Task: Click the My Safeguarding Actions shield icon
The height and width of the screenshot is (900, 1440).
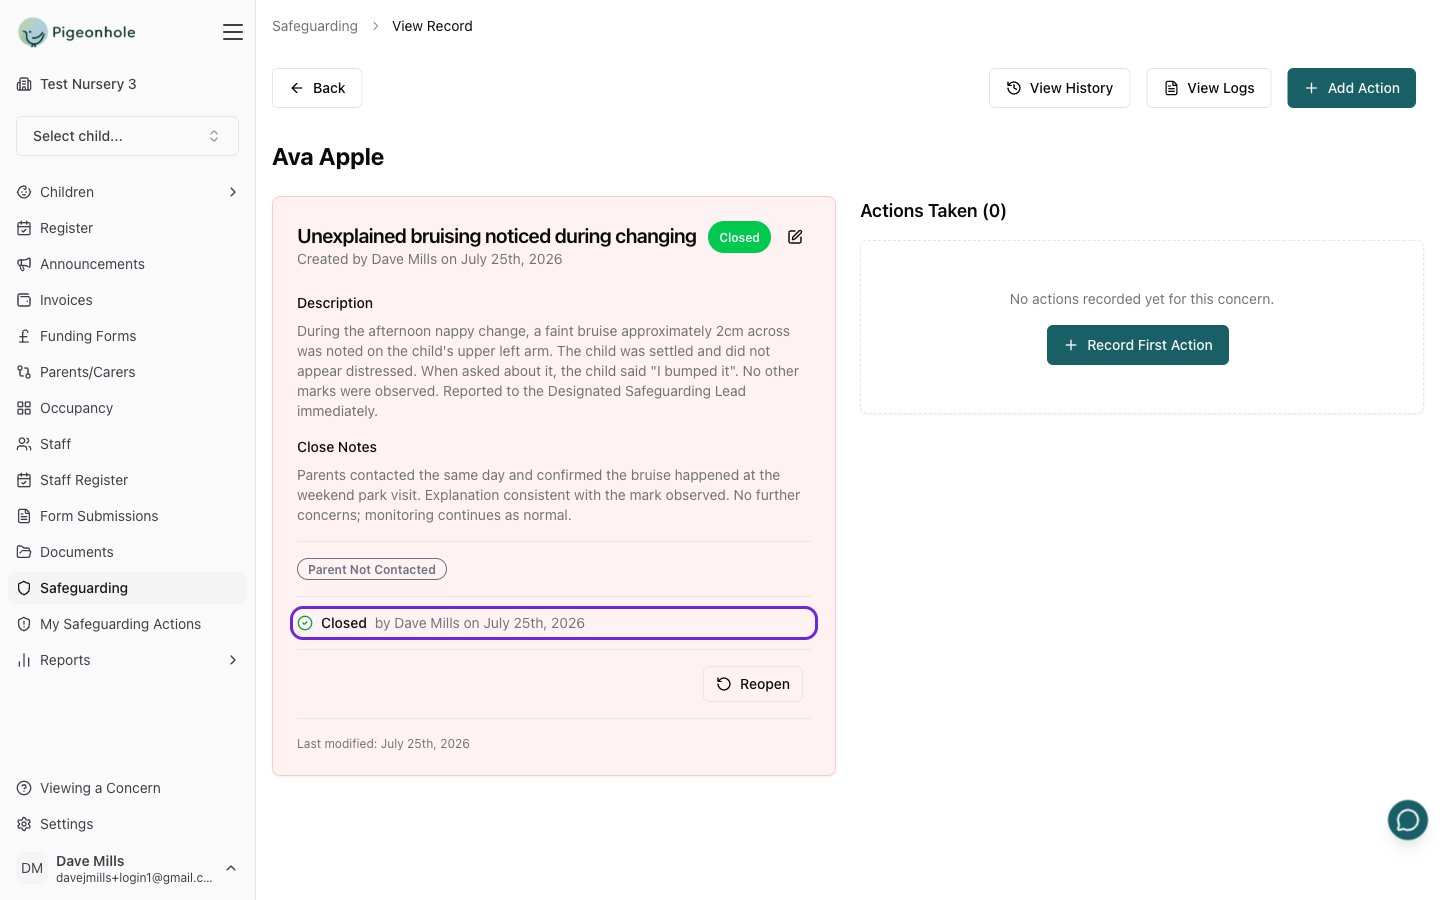Action: click(24, 624)
